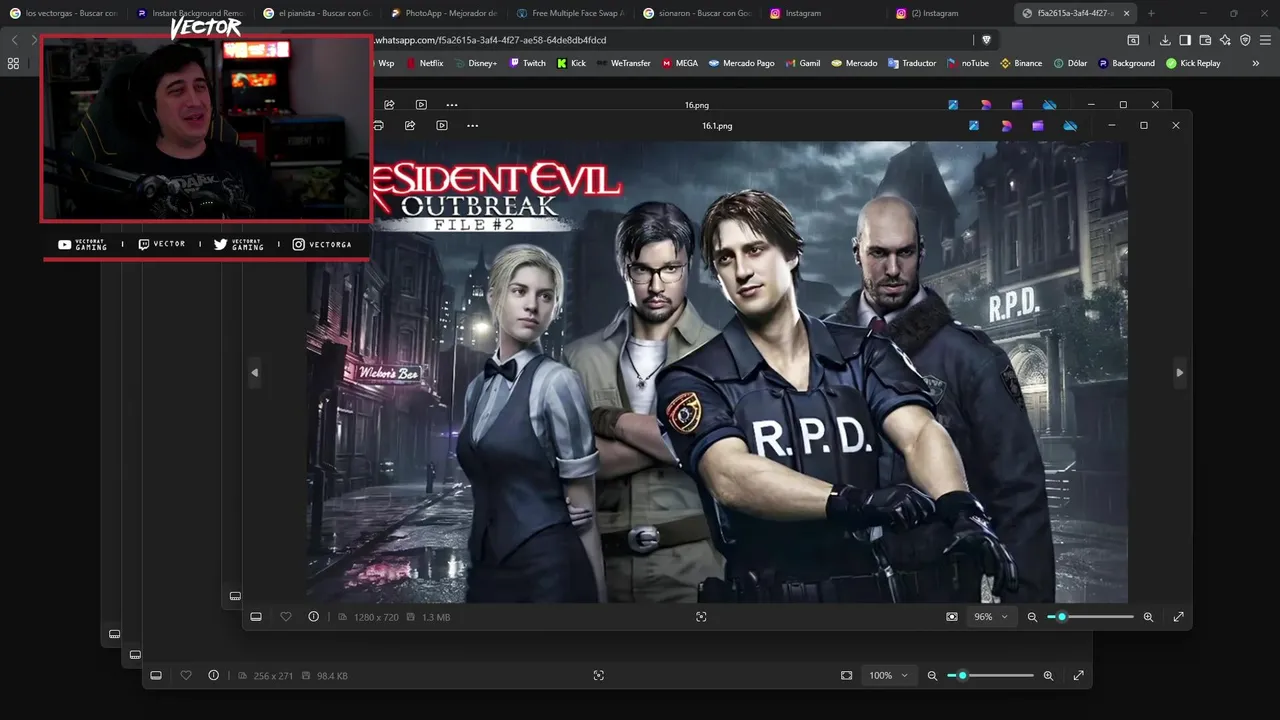Click the Brave Shields icon
Screen dimensions: 1280x720
(x=986, y=40)
